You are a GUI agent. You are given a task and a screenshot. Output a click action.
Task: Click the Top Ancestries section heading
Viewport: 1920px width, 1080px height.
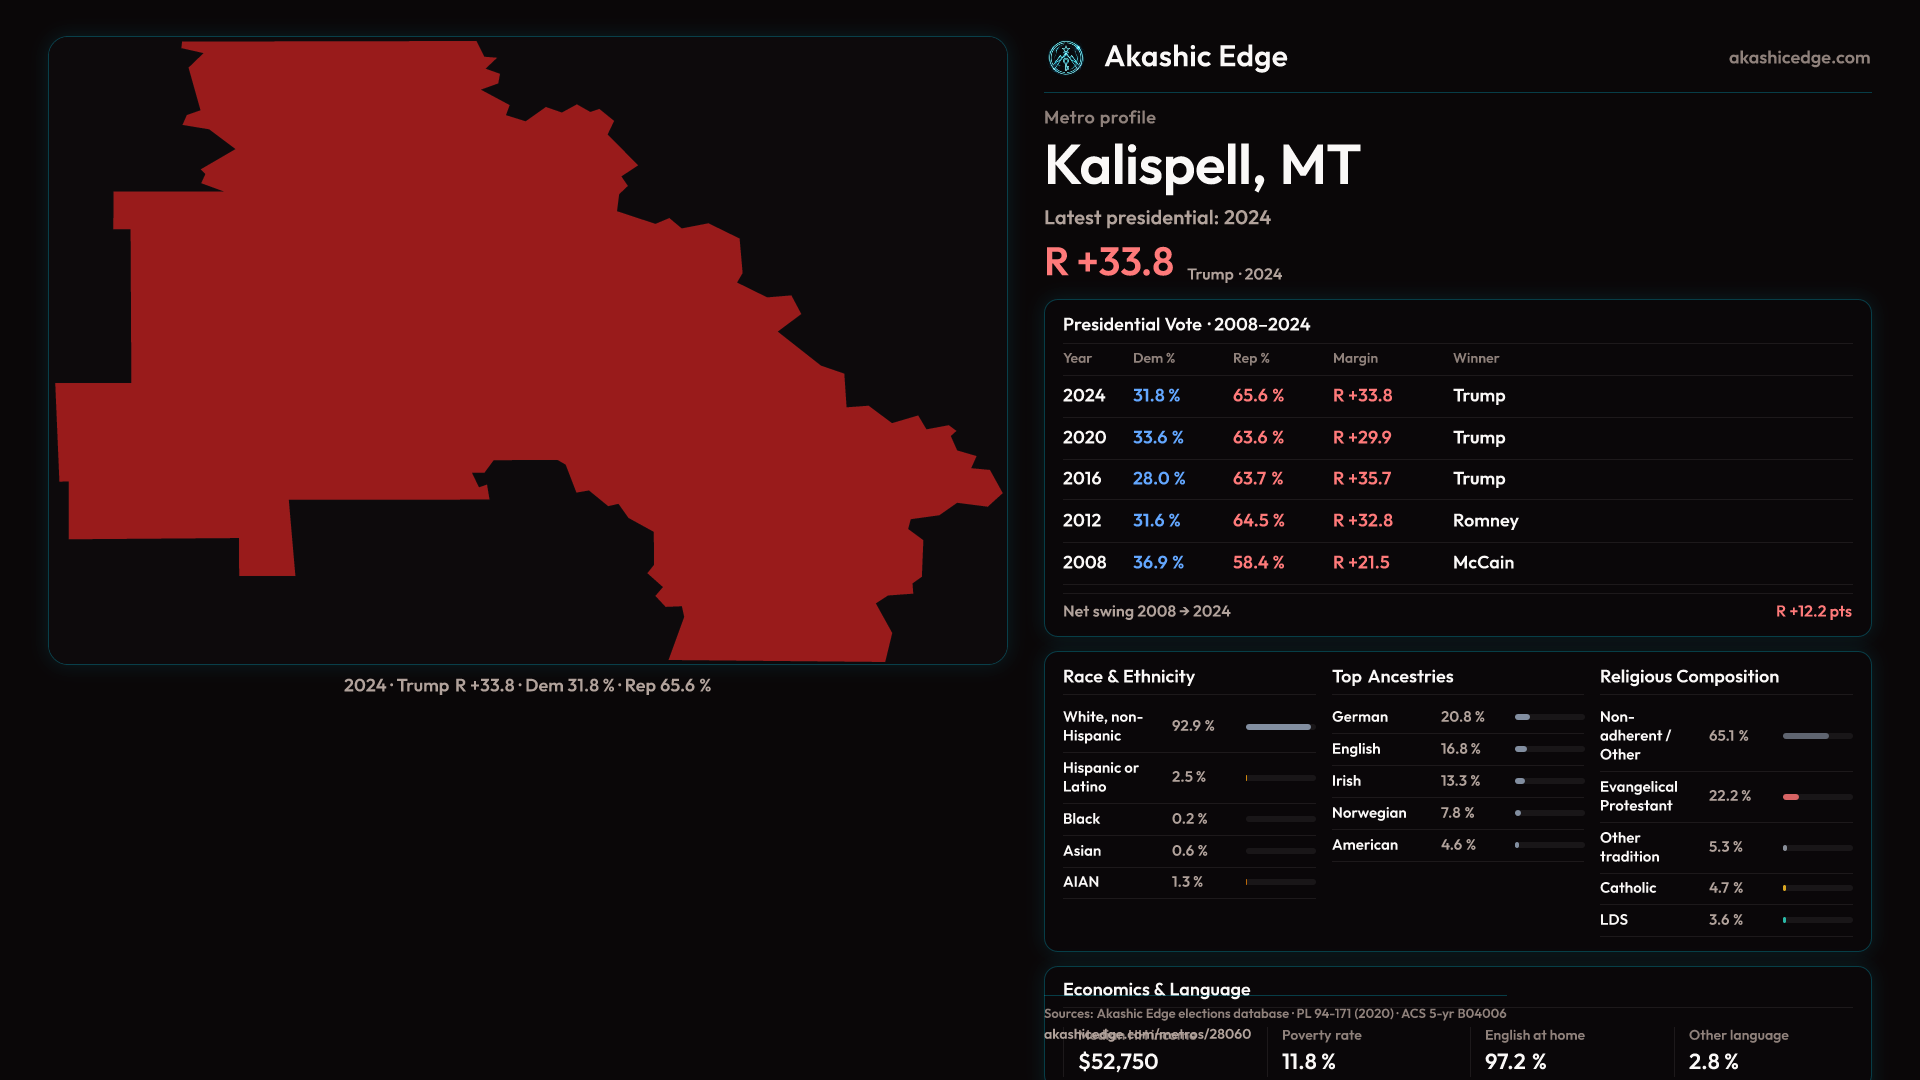tap(1392, 677)
